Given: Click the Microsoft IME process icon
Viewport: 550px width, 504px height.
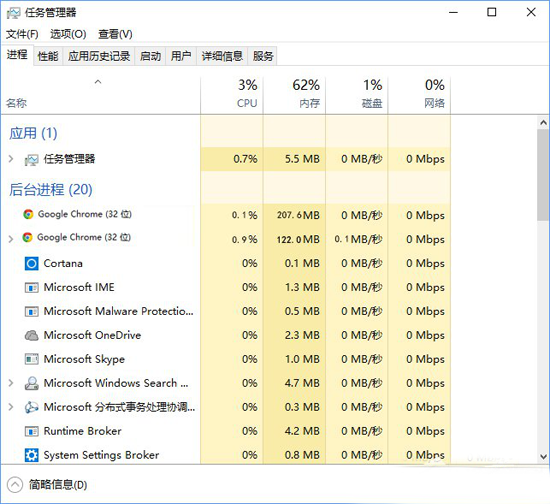Looking at the screenshot, I should (x=32, y=288).
